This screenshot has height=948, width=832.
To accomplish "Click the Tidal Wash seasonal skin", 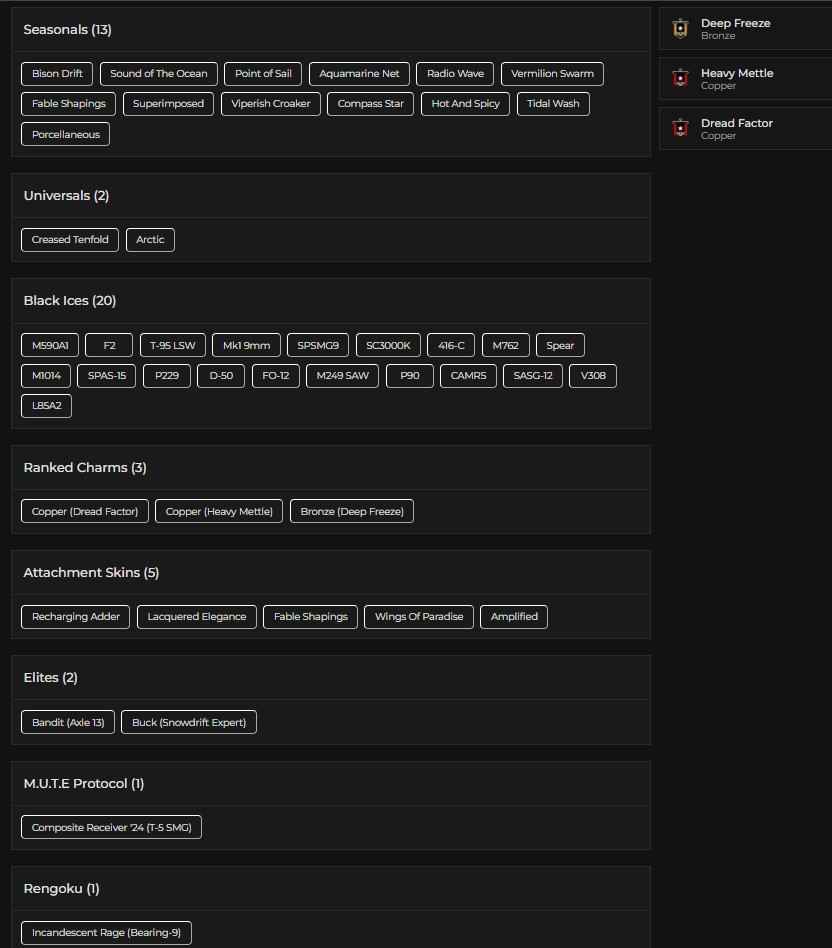I will tap(553, 103).
